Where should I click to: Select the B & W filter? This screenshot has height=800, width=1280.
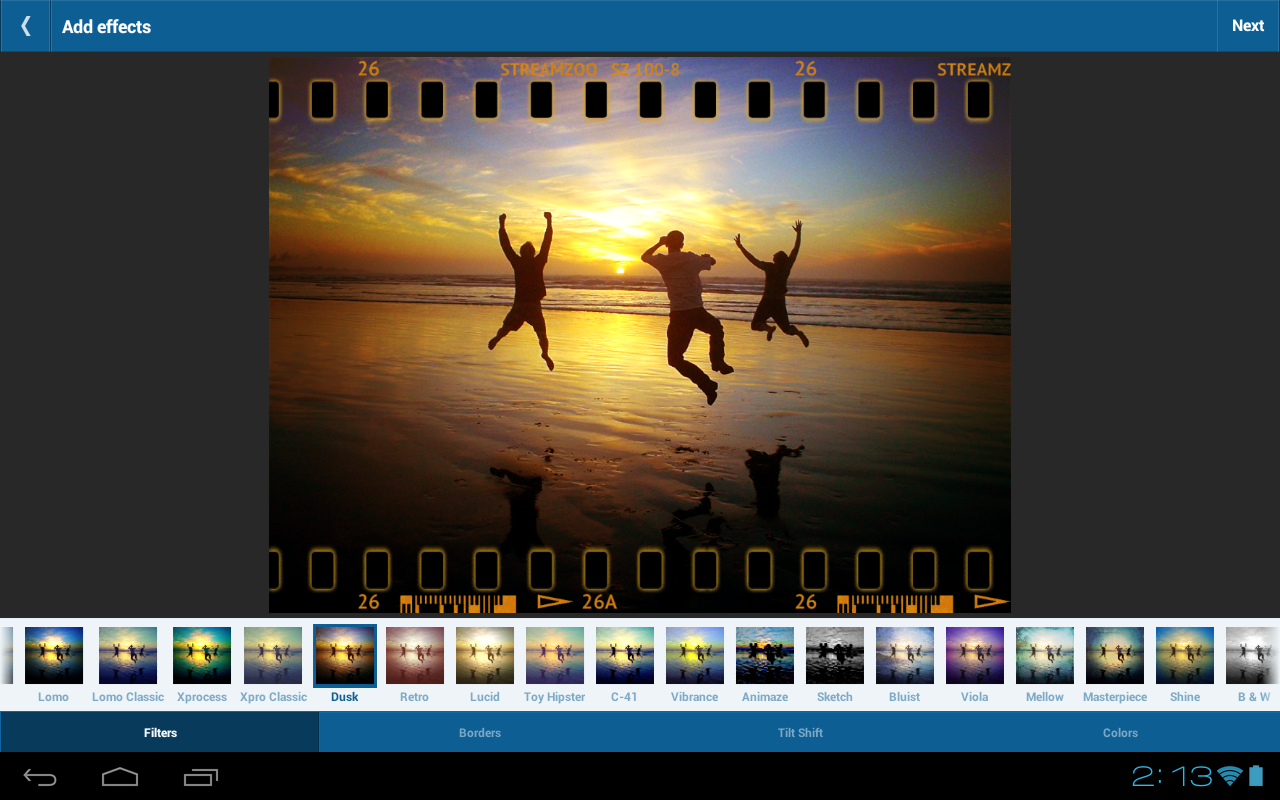click(x=1254, y=655)
